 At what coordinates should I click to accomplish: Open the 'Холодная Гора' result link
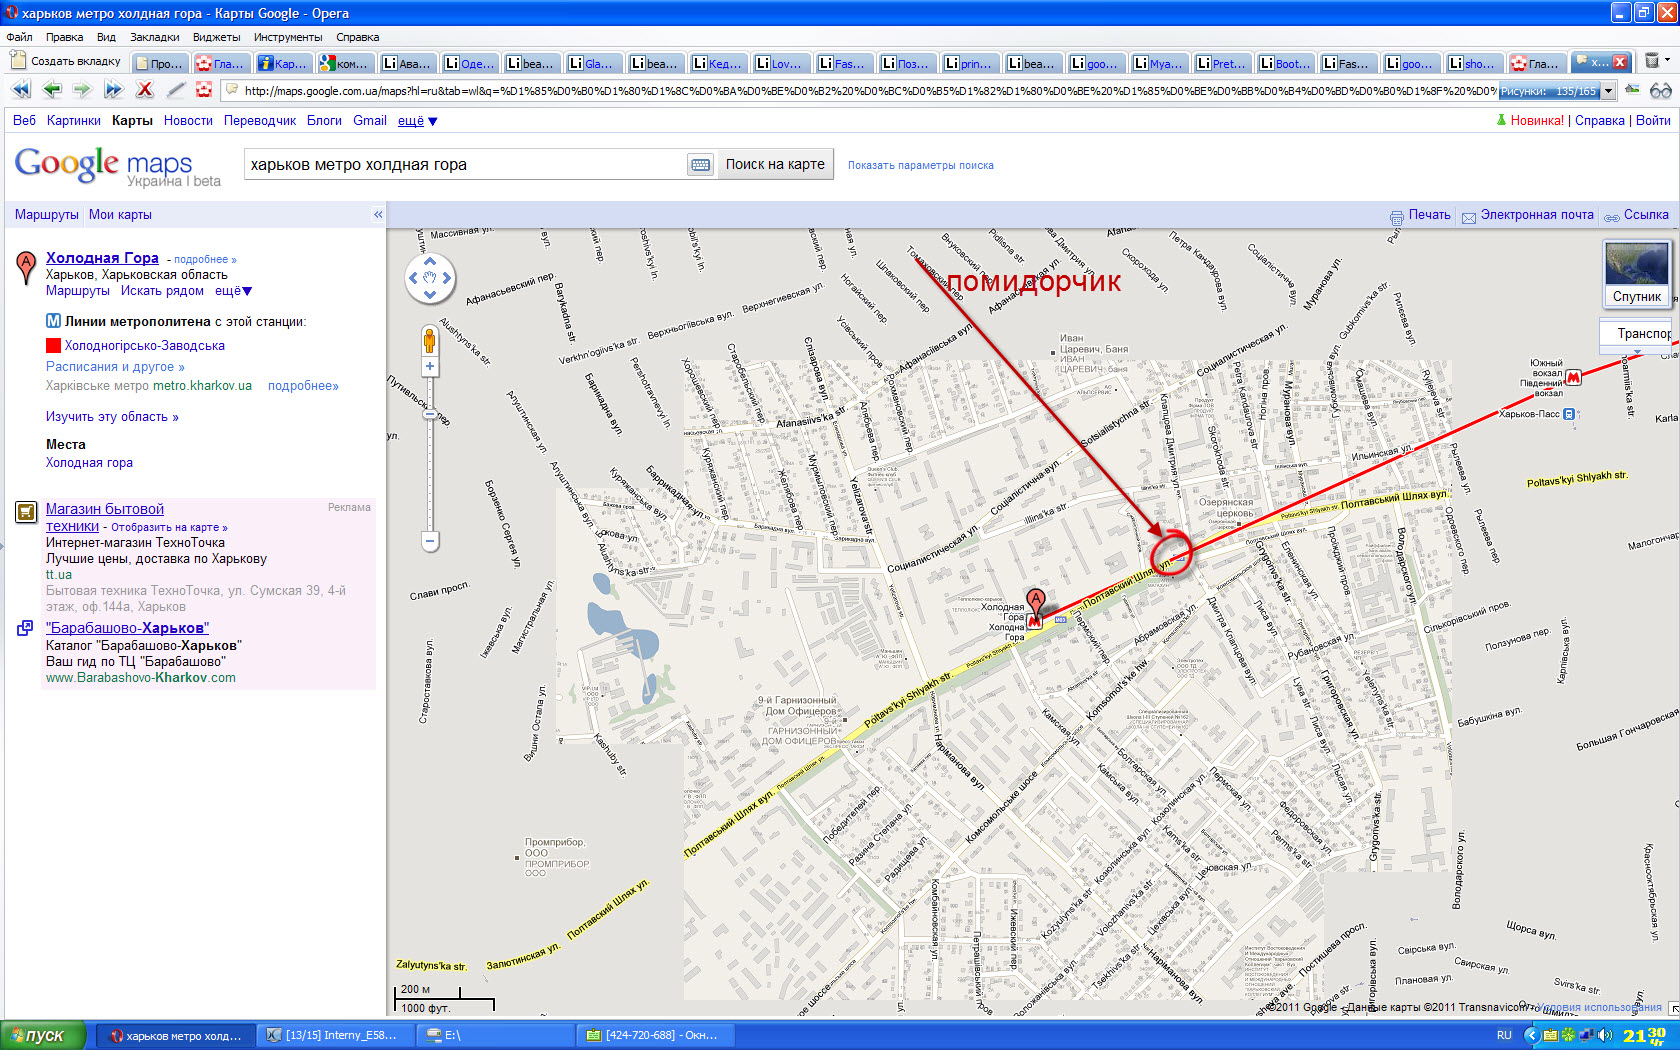pyautogui.click(x=102, y=258)
